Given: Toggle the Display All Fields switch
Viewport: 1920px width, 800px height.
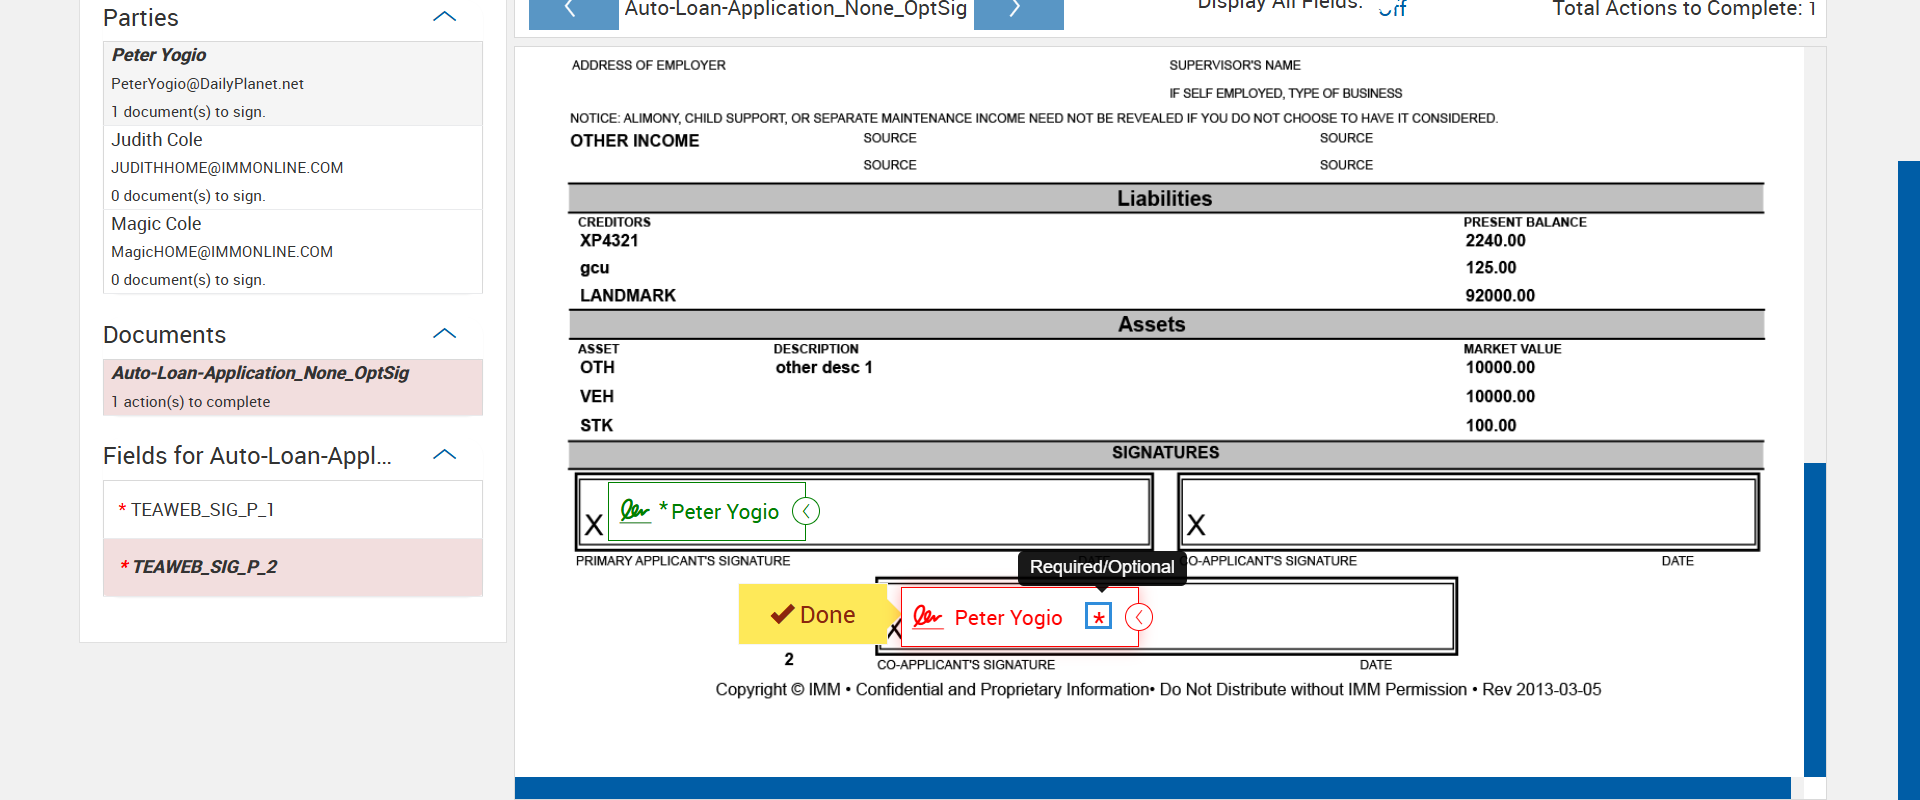Looking at the screenshot, I should (x=1392, y=8).
